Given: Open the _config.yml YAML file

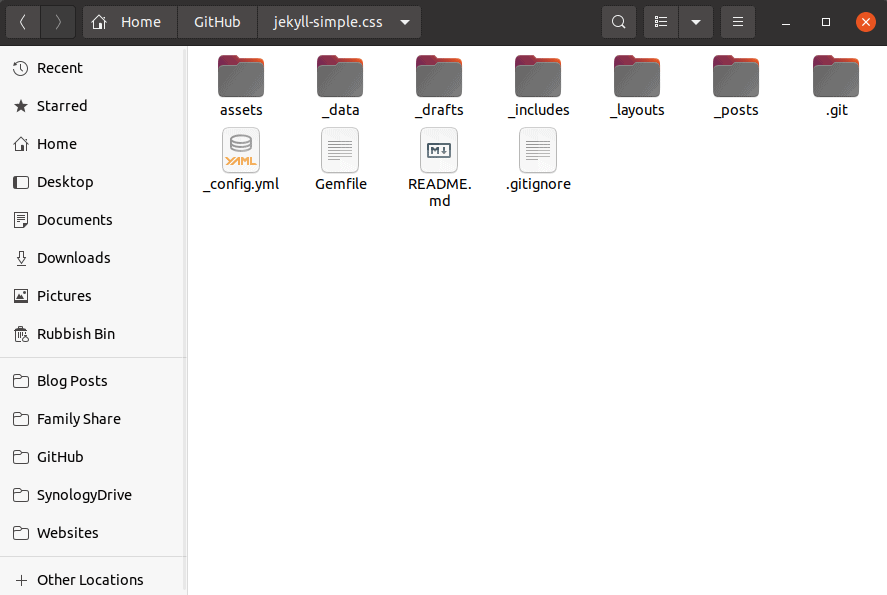Looking at the screenshot, I should 240,160.
